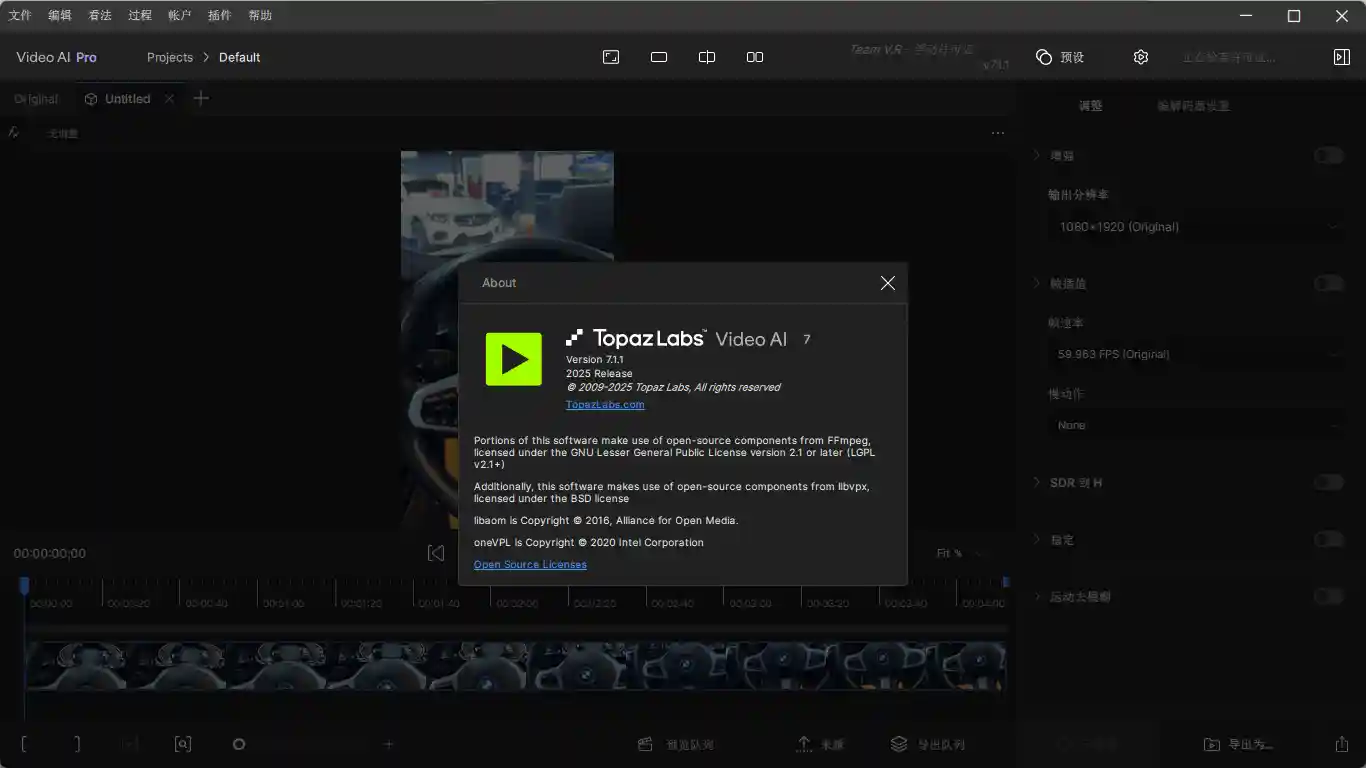The width and height of the screenshot is (1366, 768).
Task: Open the 1080×1920 (Original) resolution dropdown
Action: [x=1195, y=227]
